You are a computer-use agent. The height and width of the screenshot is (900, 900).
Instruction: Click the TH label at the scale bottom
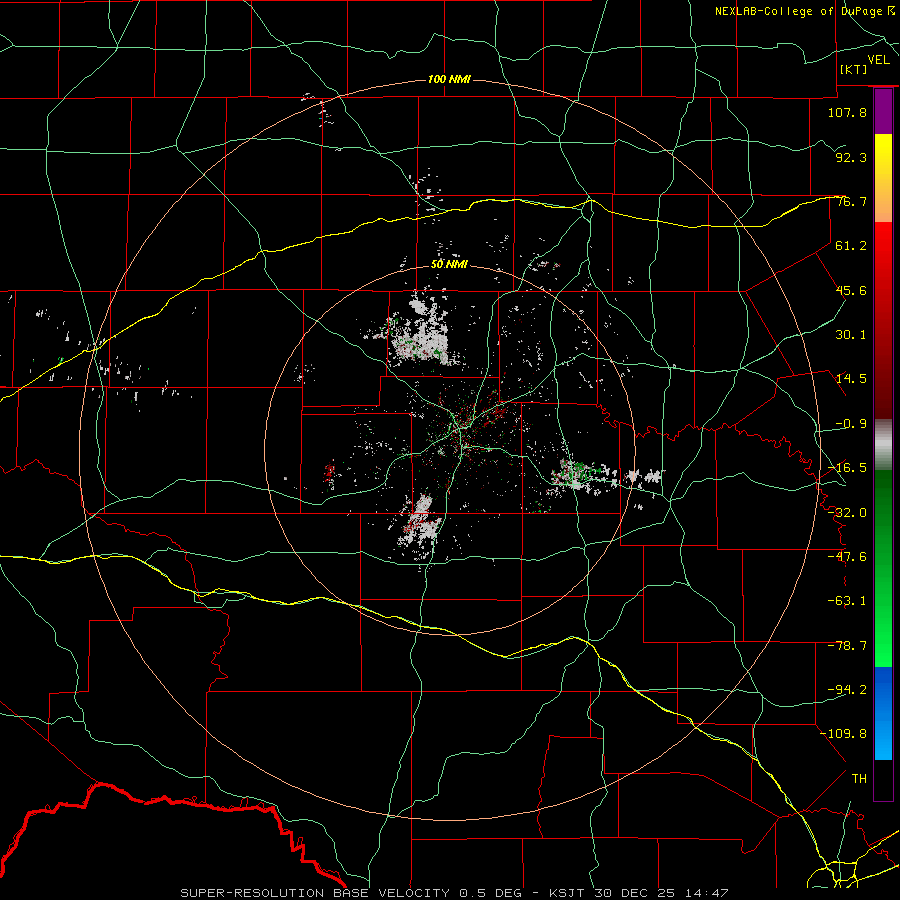coord(859,779)
